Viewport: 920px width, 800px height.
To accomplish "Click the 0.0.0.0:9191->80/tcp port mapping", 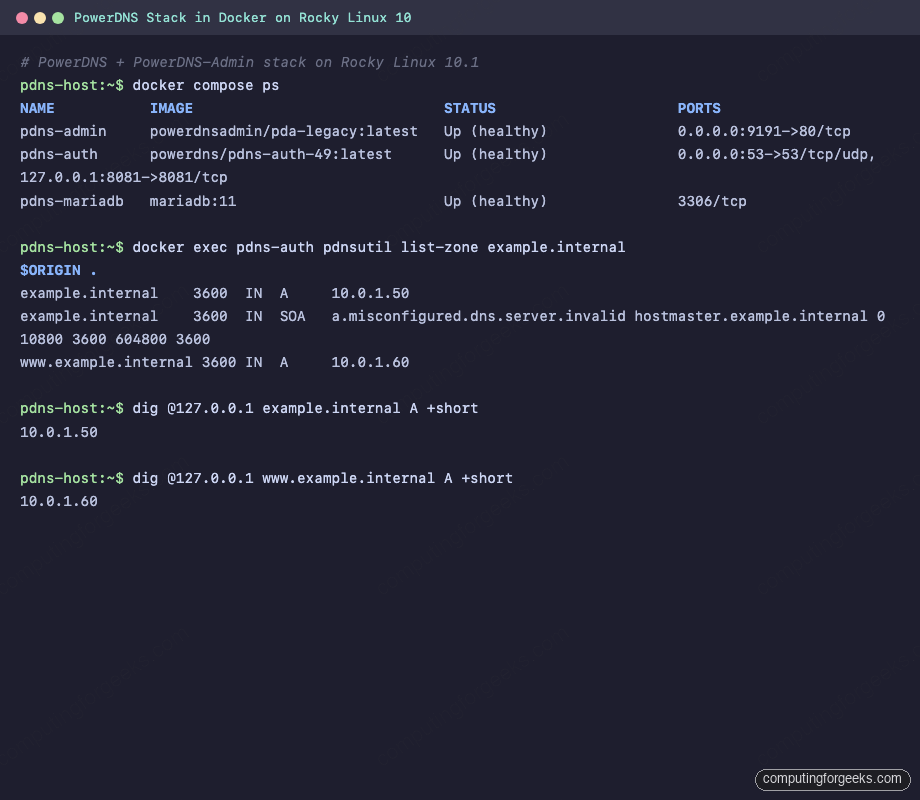I will point(764,131).
